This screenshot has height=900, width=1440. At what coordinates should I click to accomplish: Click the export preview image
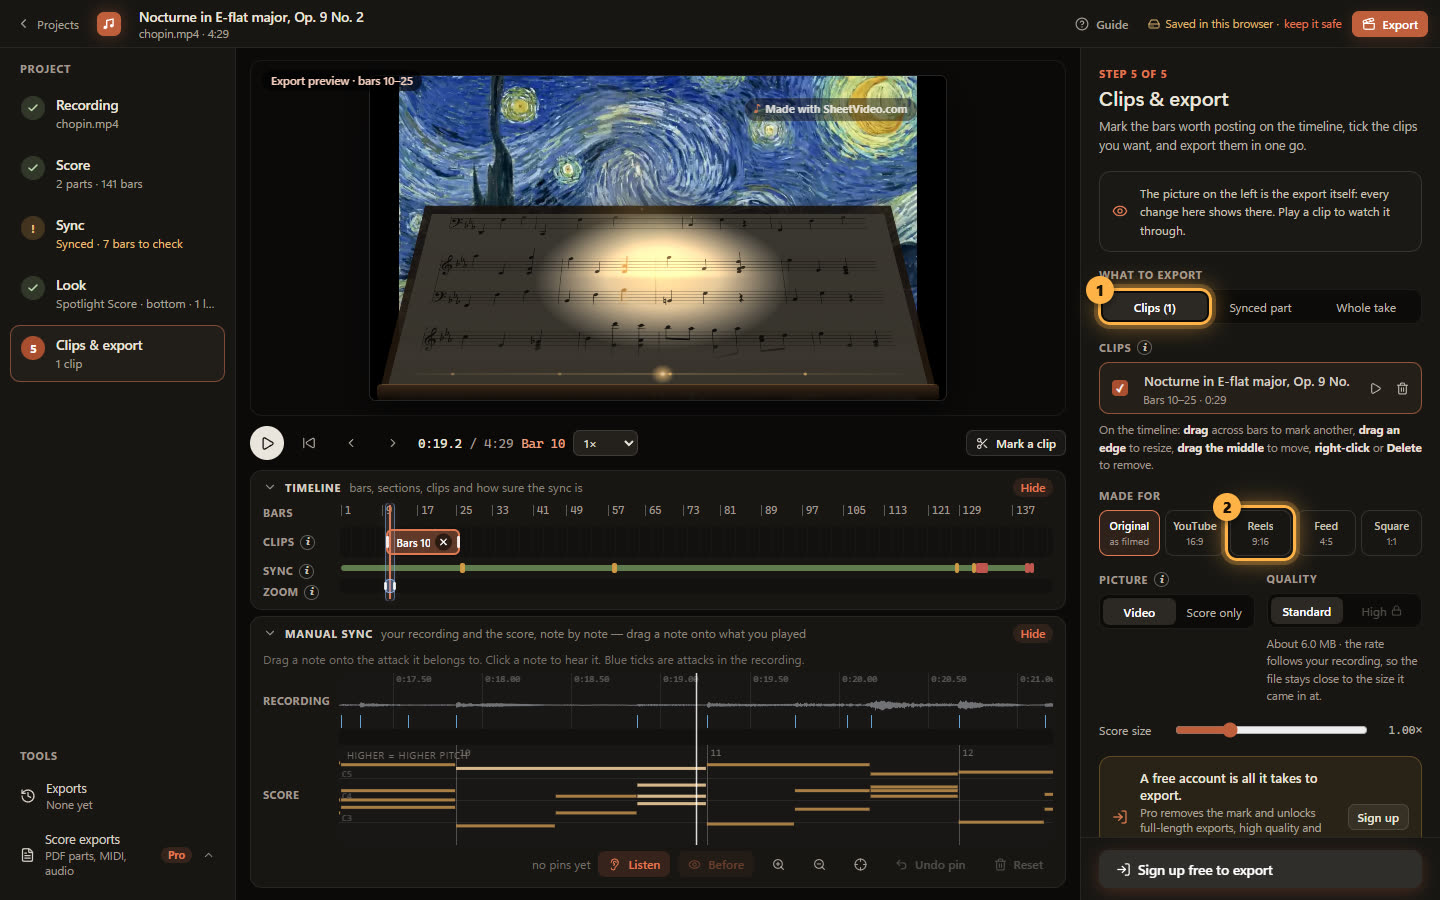click(658, 238)
